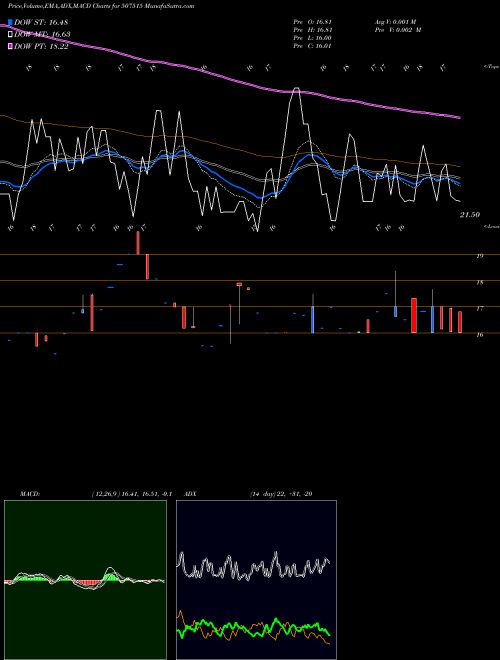Click the 18 price axis label
Image resolution: width=500 pixels, height=660 pixels.
coord(480,283)
